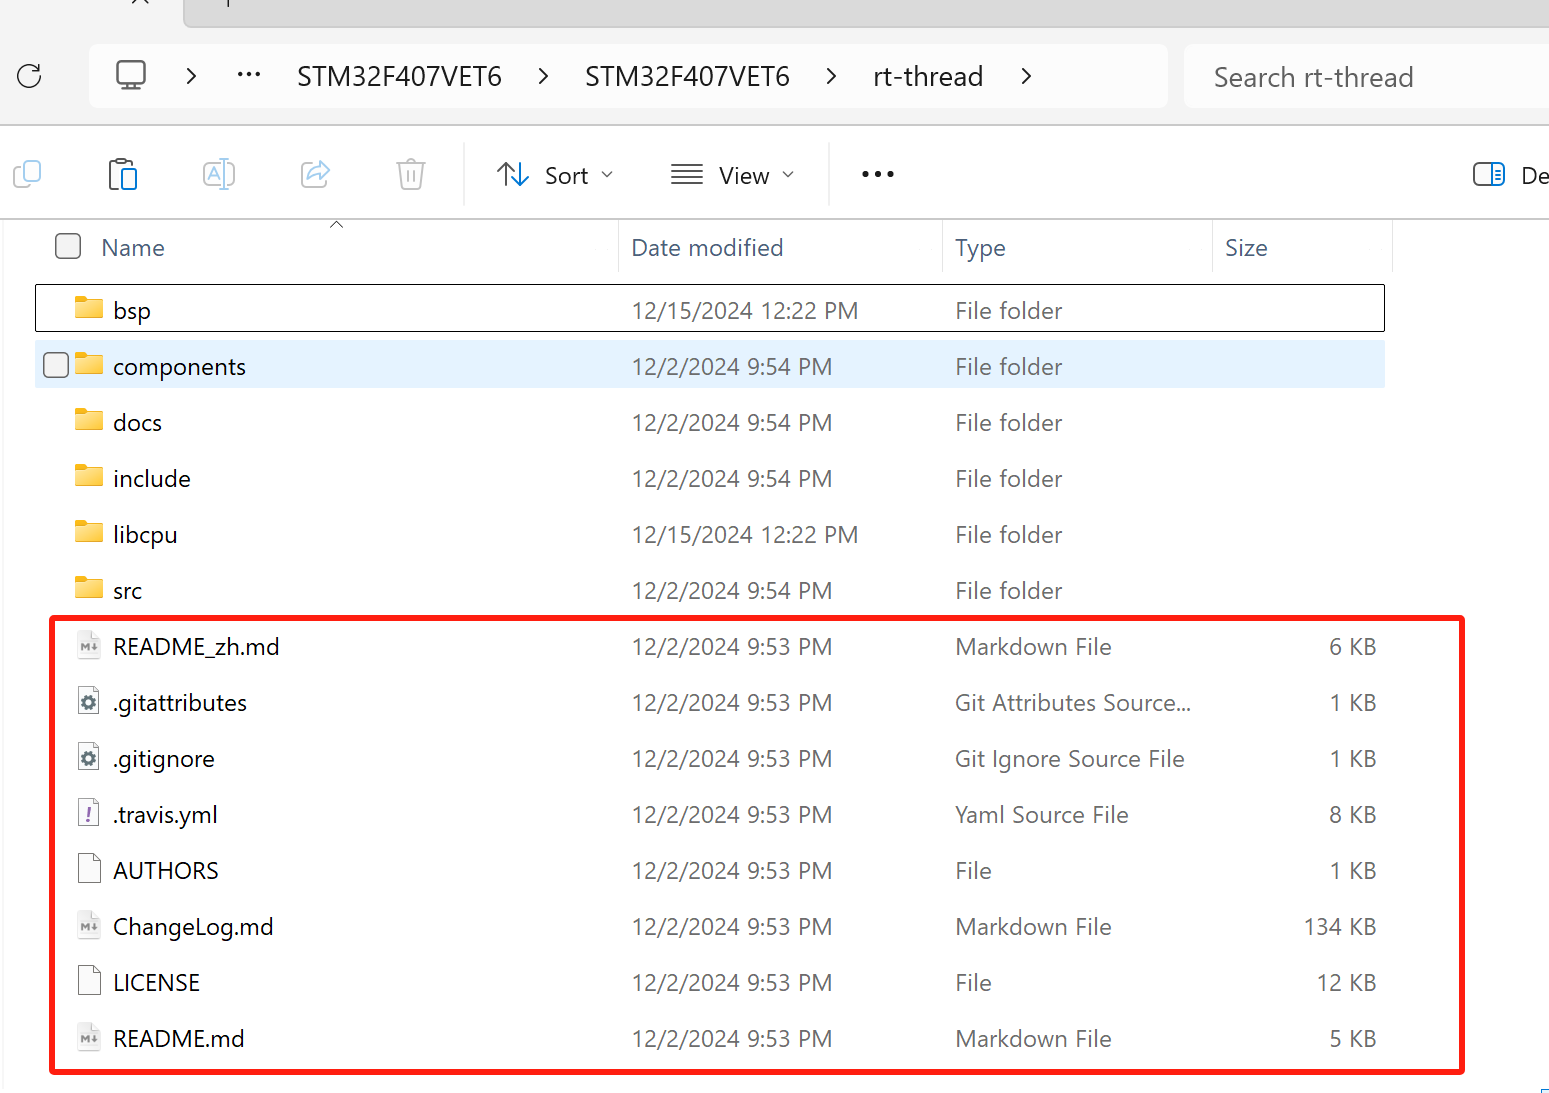
Task: Expand hidden breadcrumb path ellipsis
Action: pos(249,76)
